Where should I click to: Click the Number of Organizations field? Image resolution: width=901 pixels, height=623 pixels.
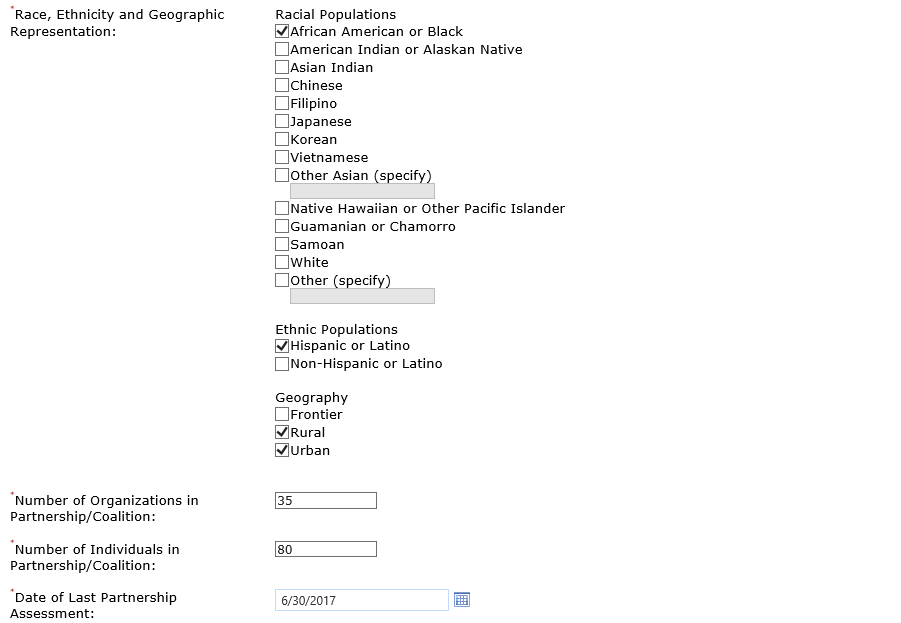(x=326, y=501)
